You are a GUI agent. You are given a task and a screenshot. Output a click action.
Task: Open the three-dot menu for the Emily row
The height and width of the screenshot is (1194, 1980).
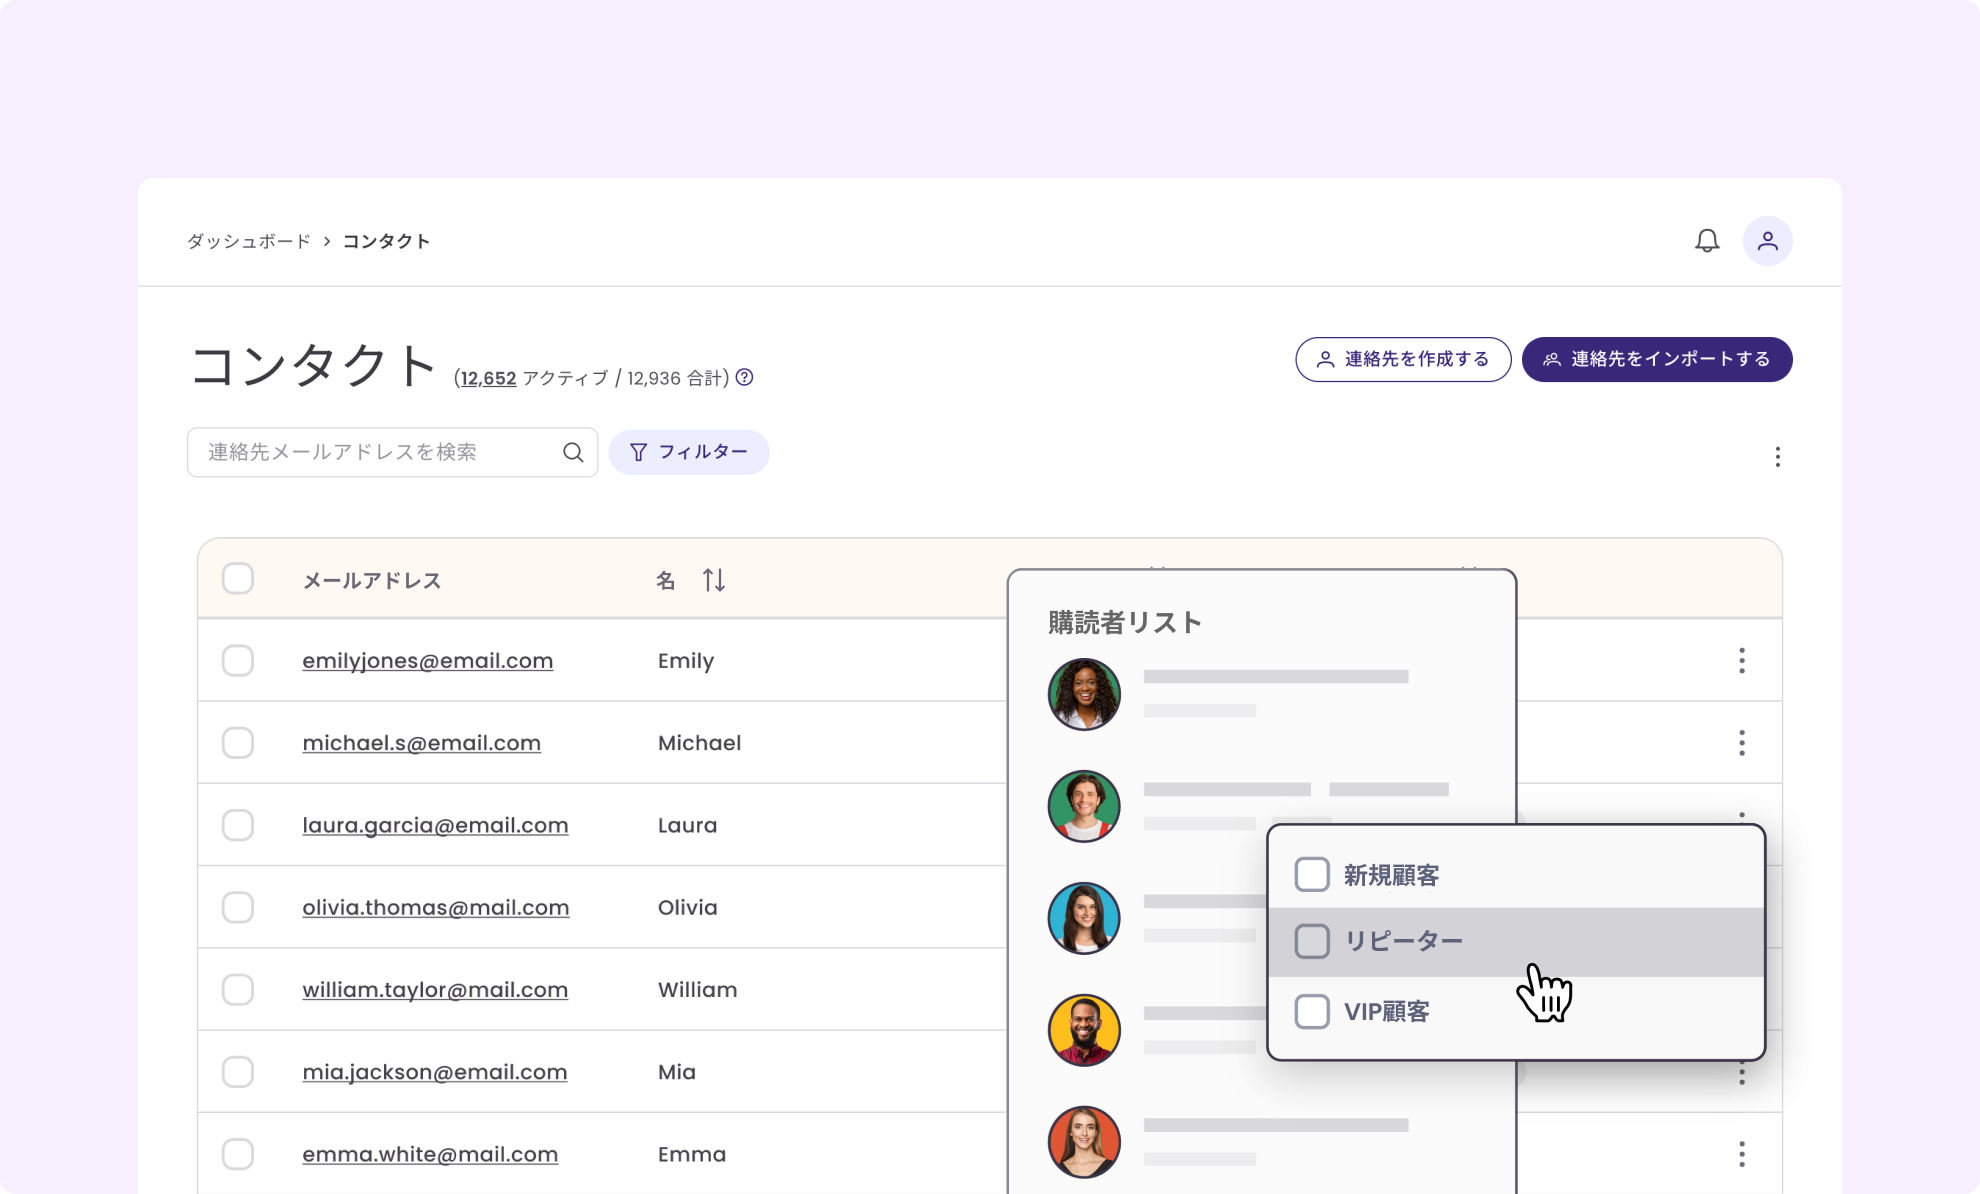point(1741,660)
